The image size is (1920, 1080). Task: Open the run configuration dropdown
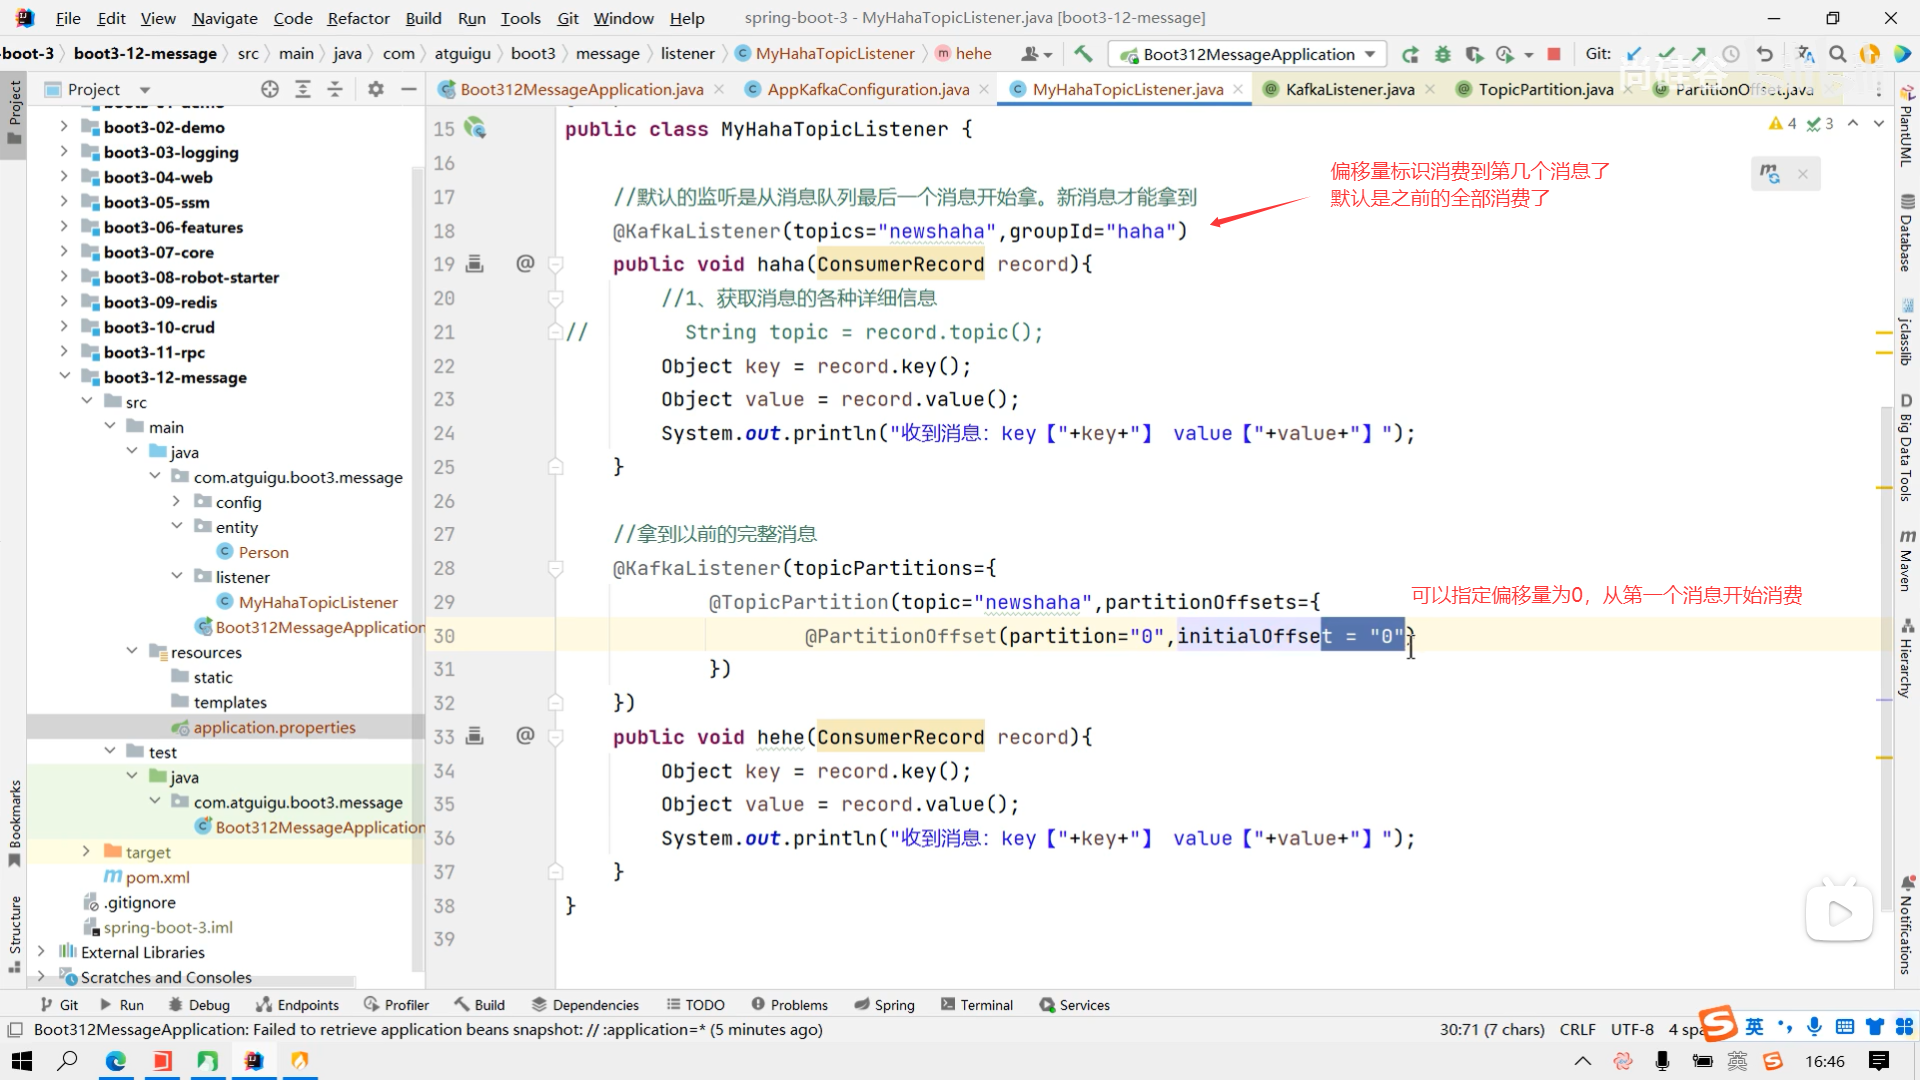coord(1370,54)
